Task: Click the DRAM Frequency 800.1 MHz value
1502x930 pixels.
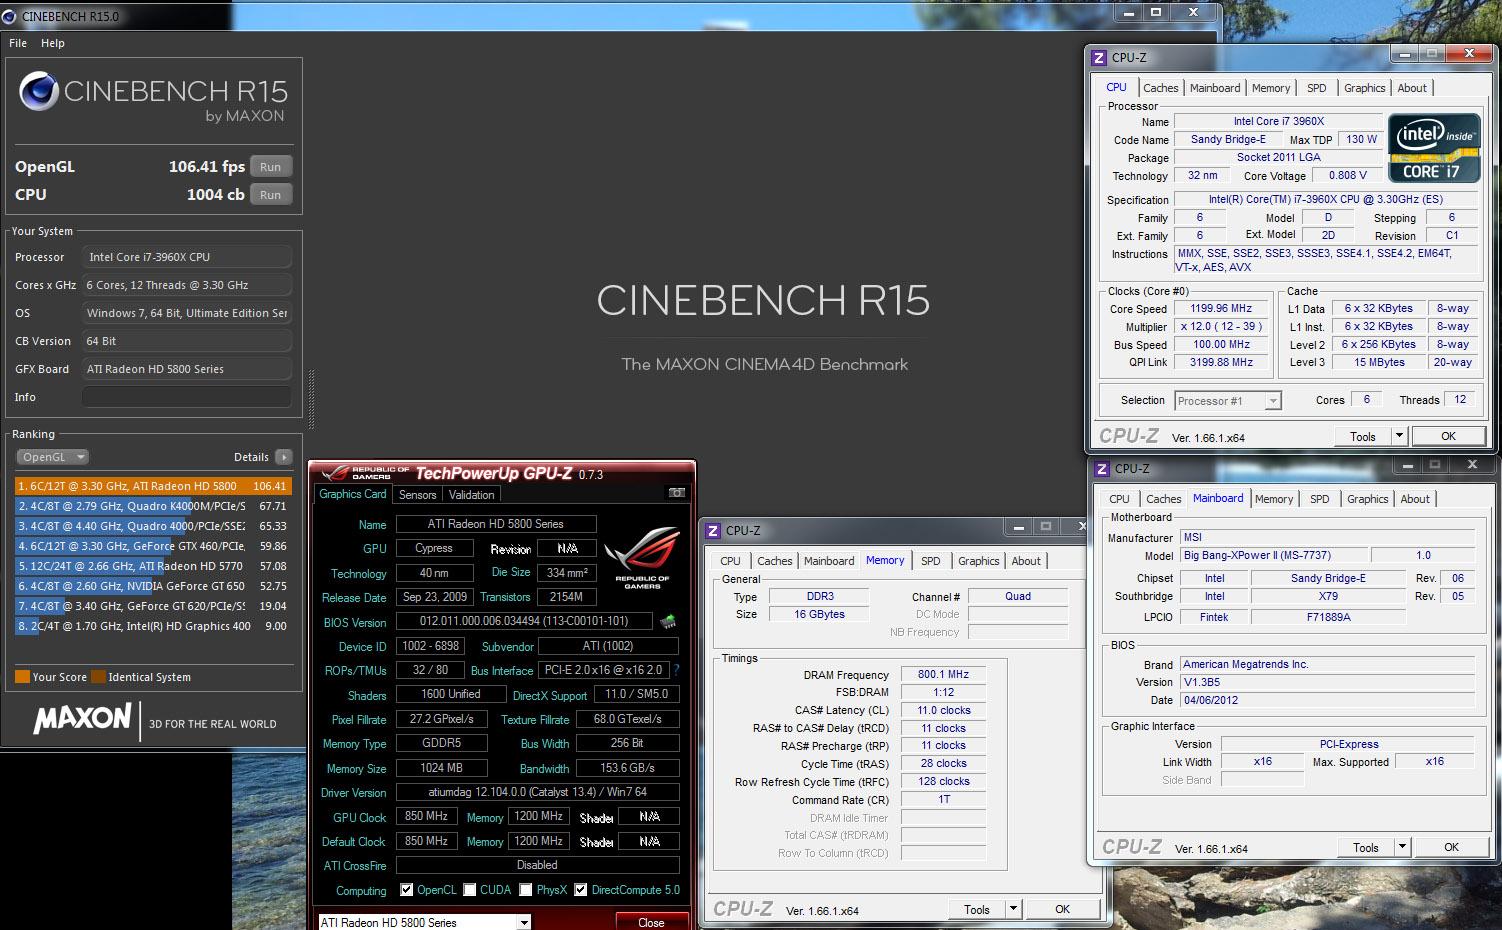Action: (943, 675)
